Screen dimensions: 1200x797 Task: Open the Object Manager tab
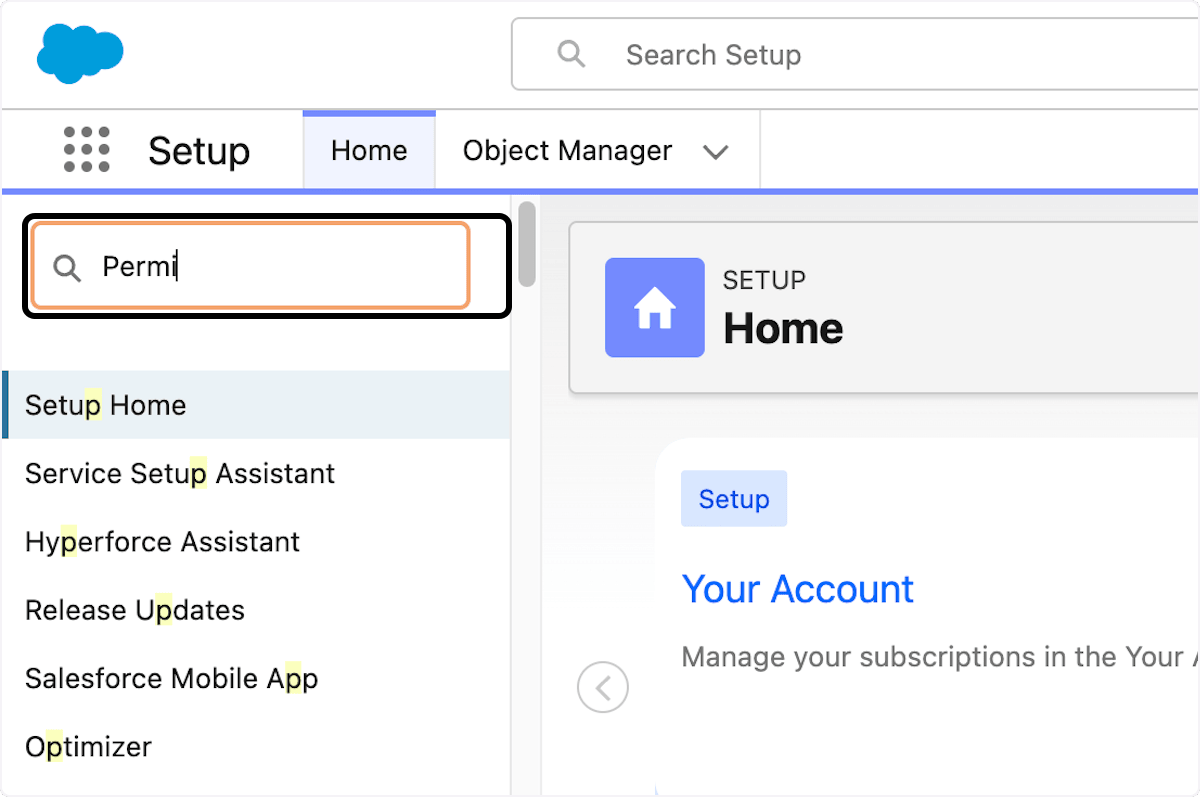point(567,150)
